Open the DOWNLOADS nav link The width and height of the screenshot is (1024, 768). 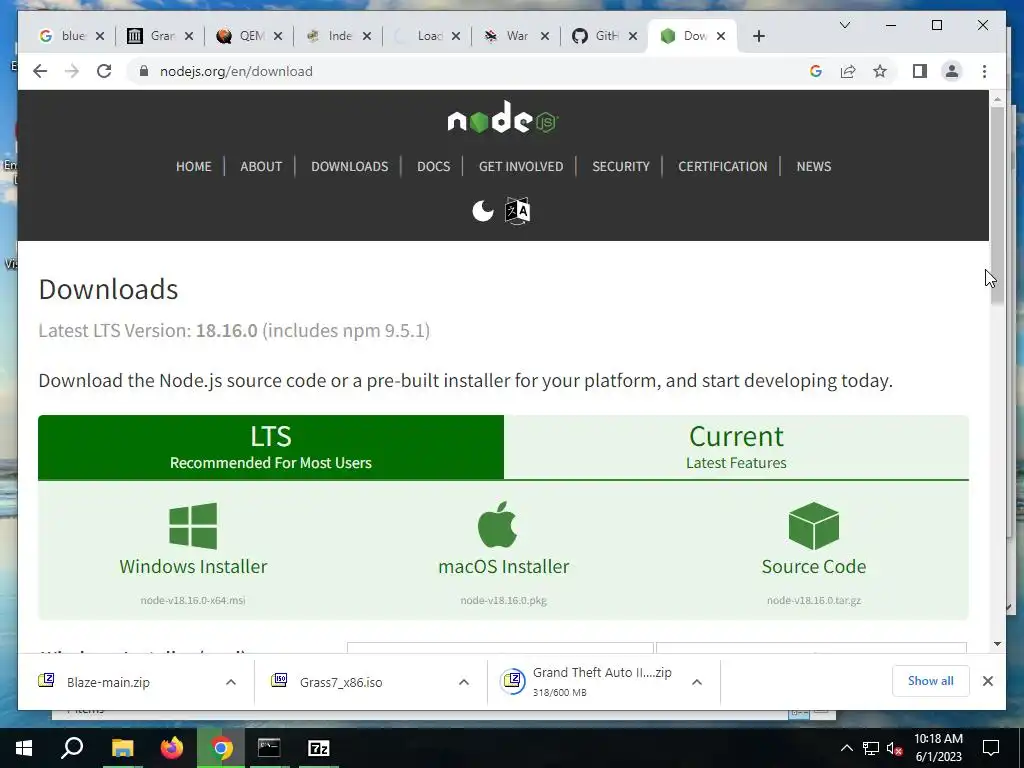click(349, 167)
